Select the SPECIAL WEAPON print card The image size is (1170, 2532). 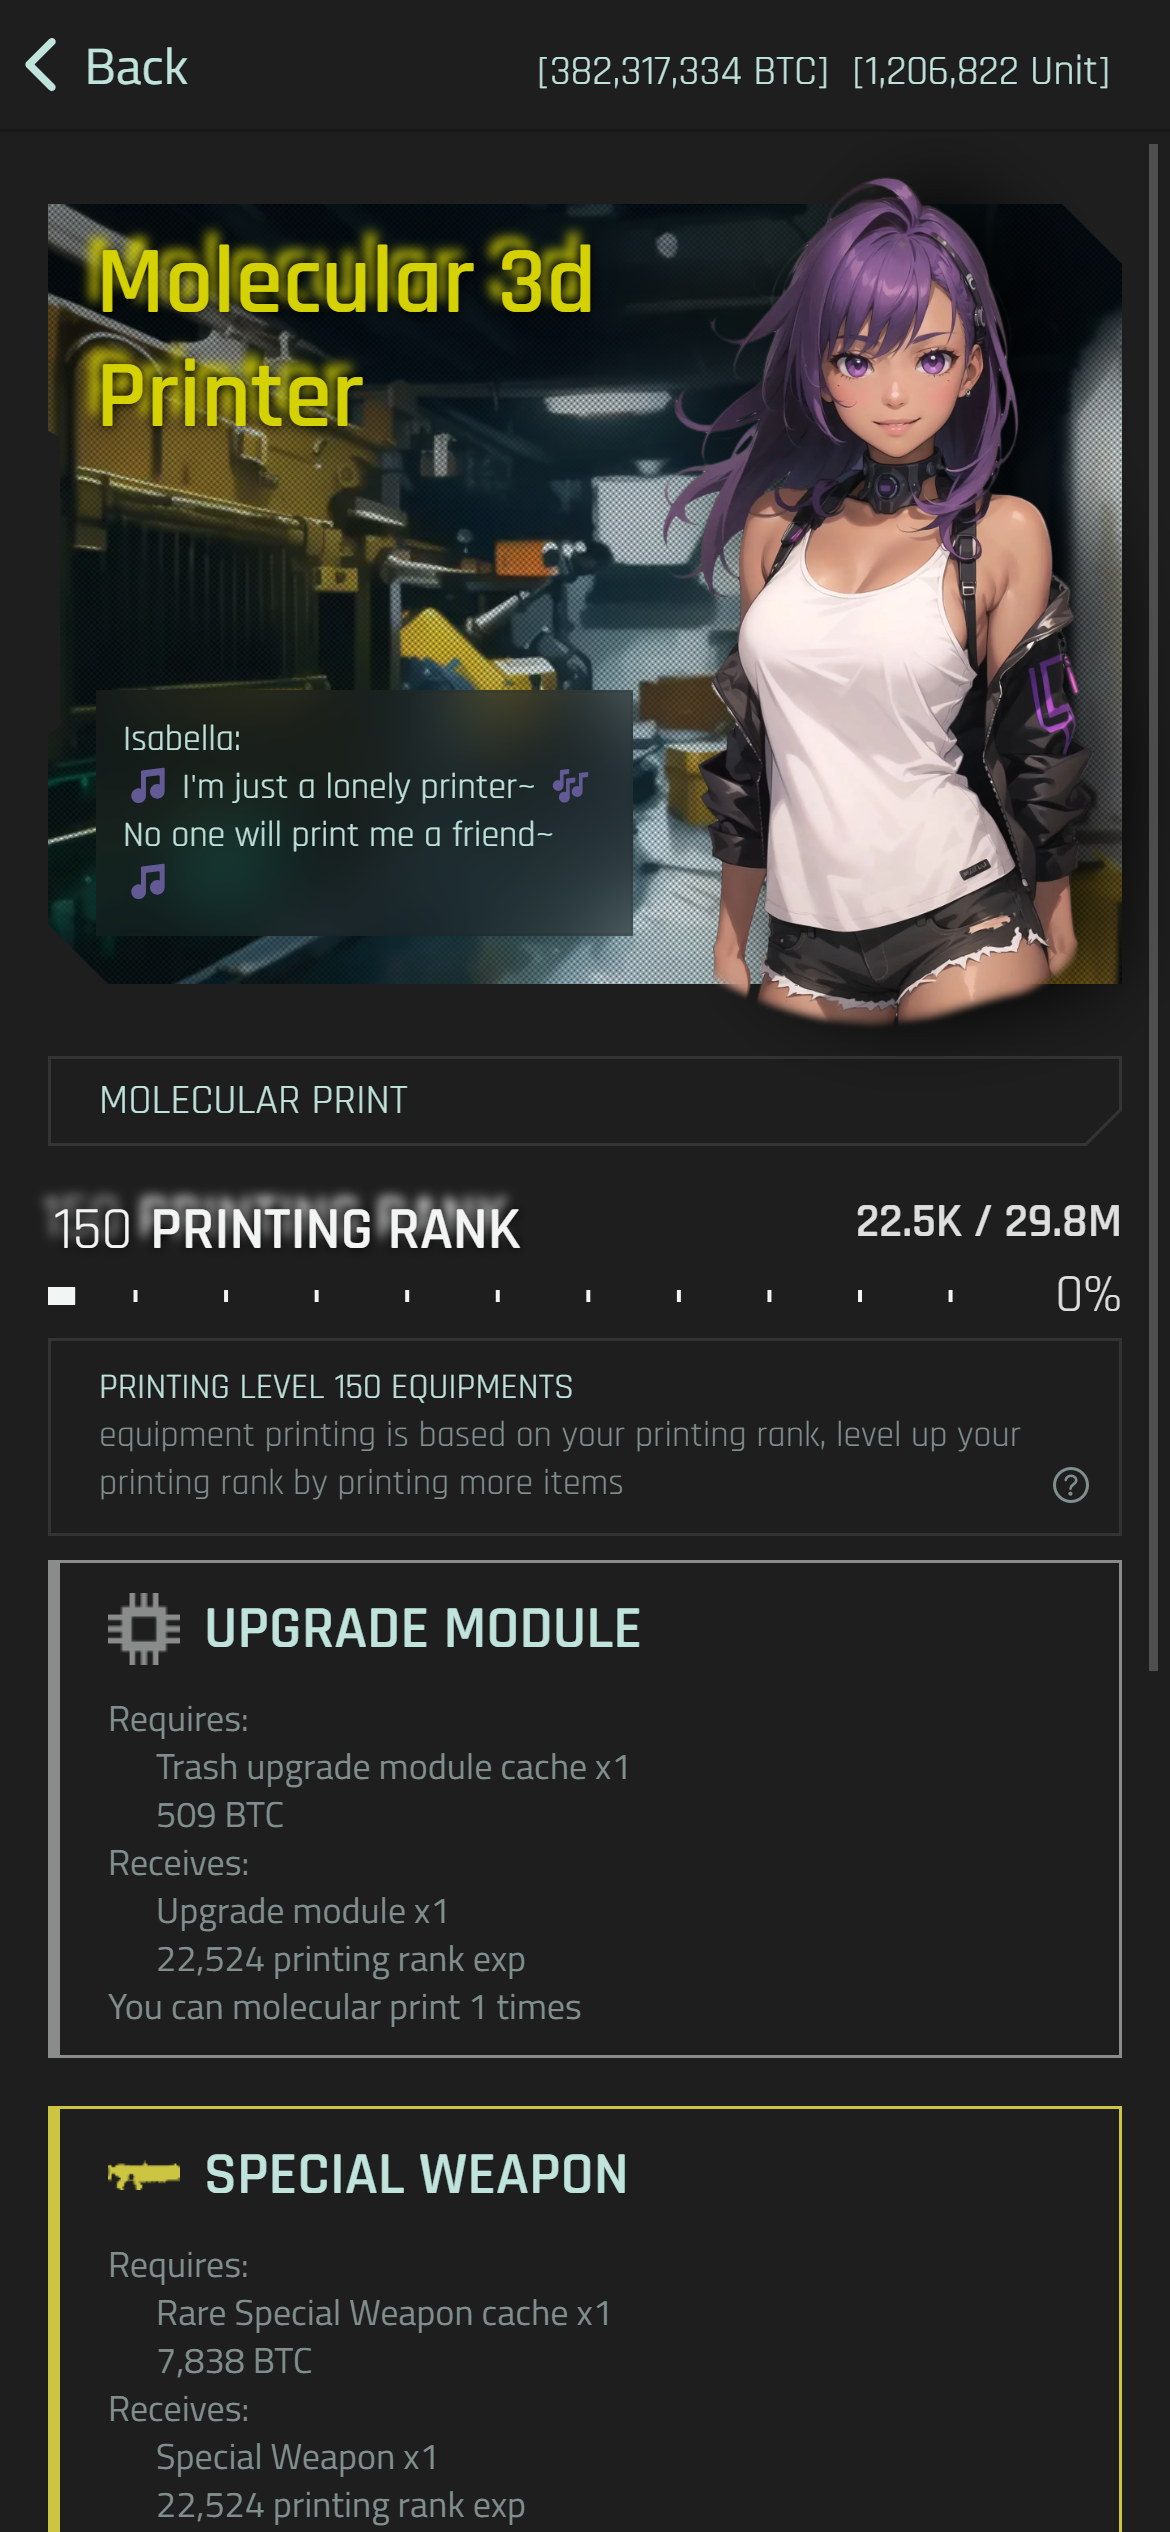[584, 2320]
